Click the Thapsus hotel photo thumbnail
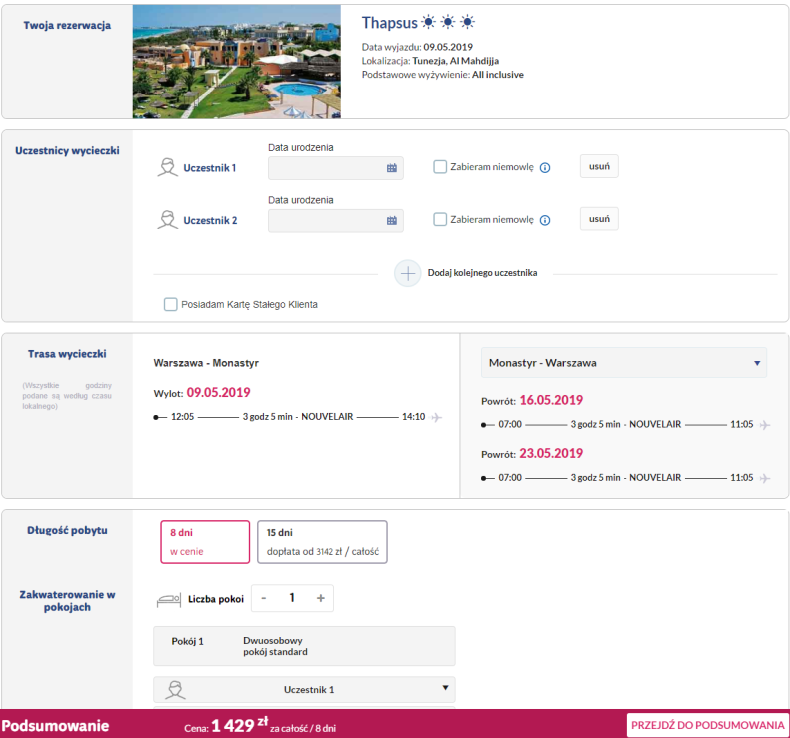790x738 pixels. 237,62
